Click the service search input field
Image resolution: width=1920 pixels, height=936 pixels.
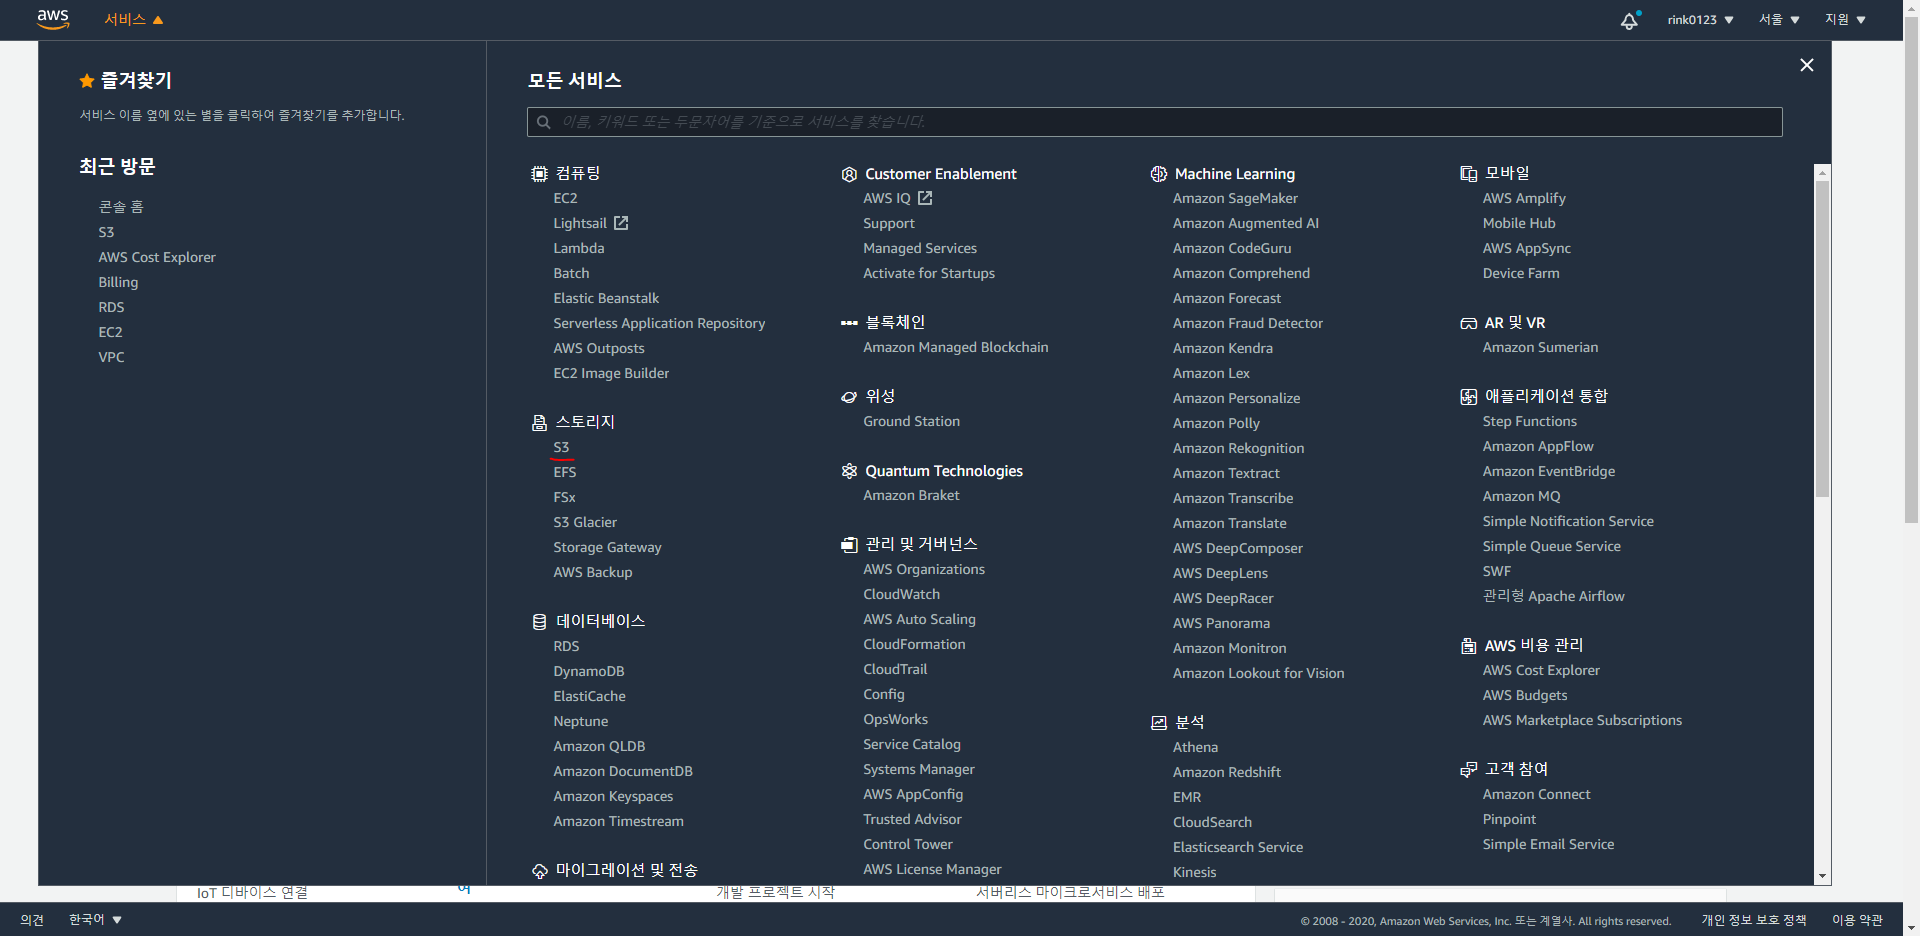coord(1154,122)
